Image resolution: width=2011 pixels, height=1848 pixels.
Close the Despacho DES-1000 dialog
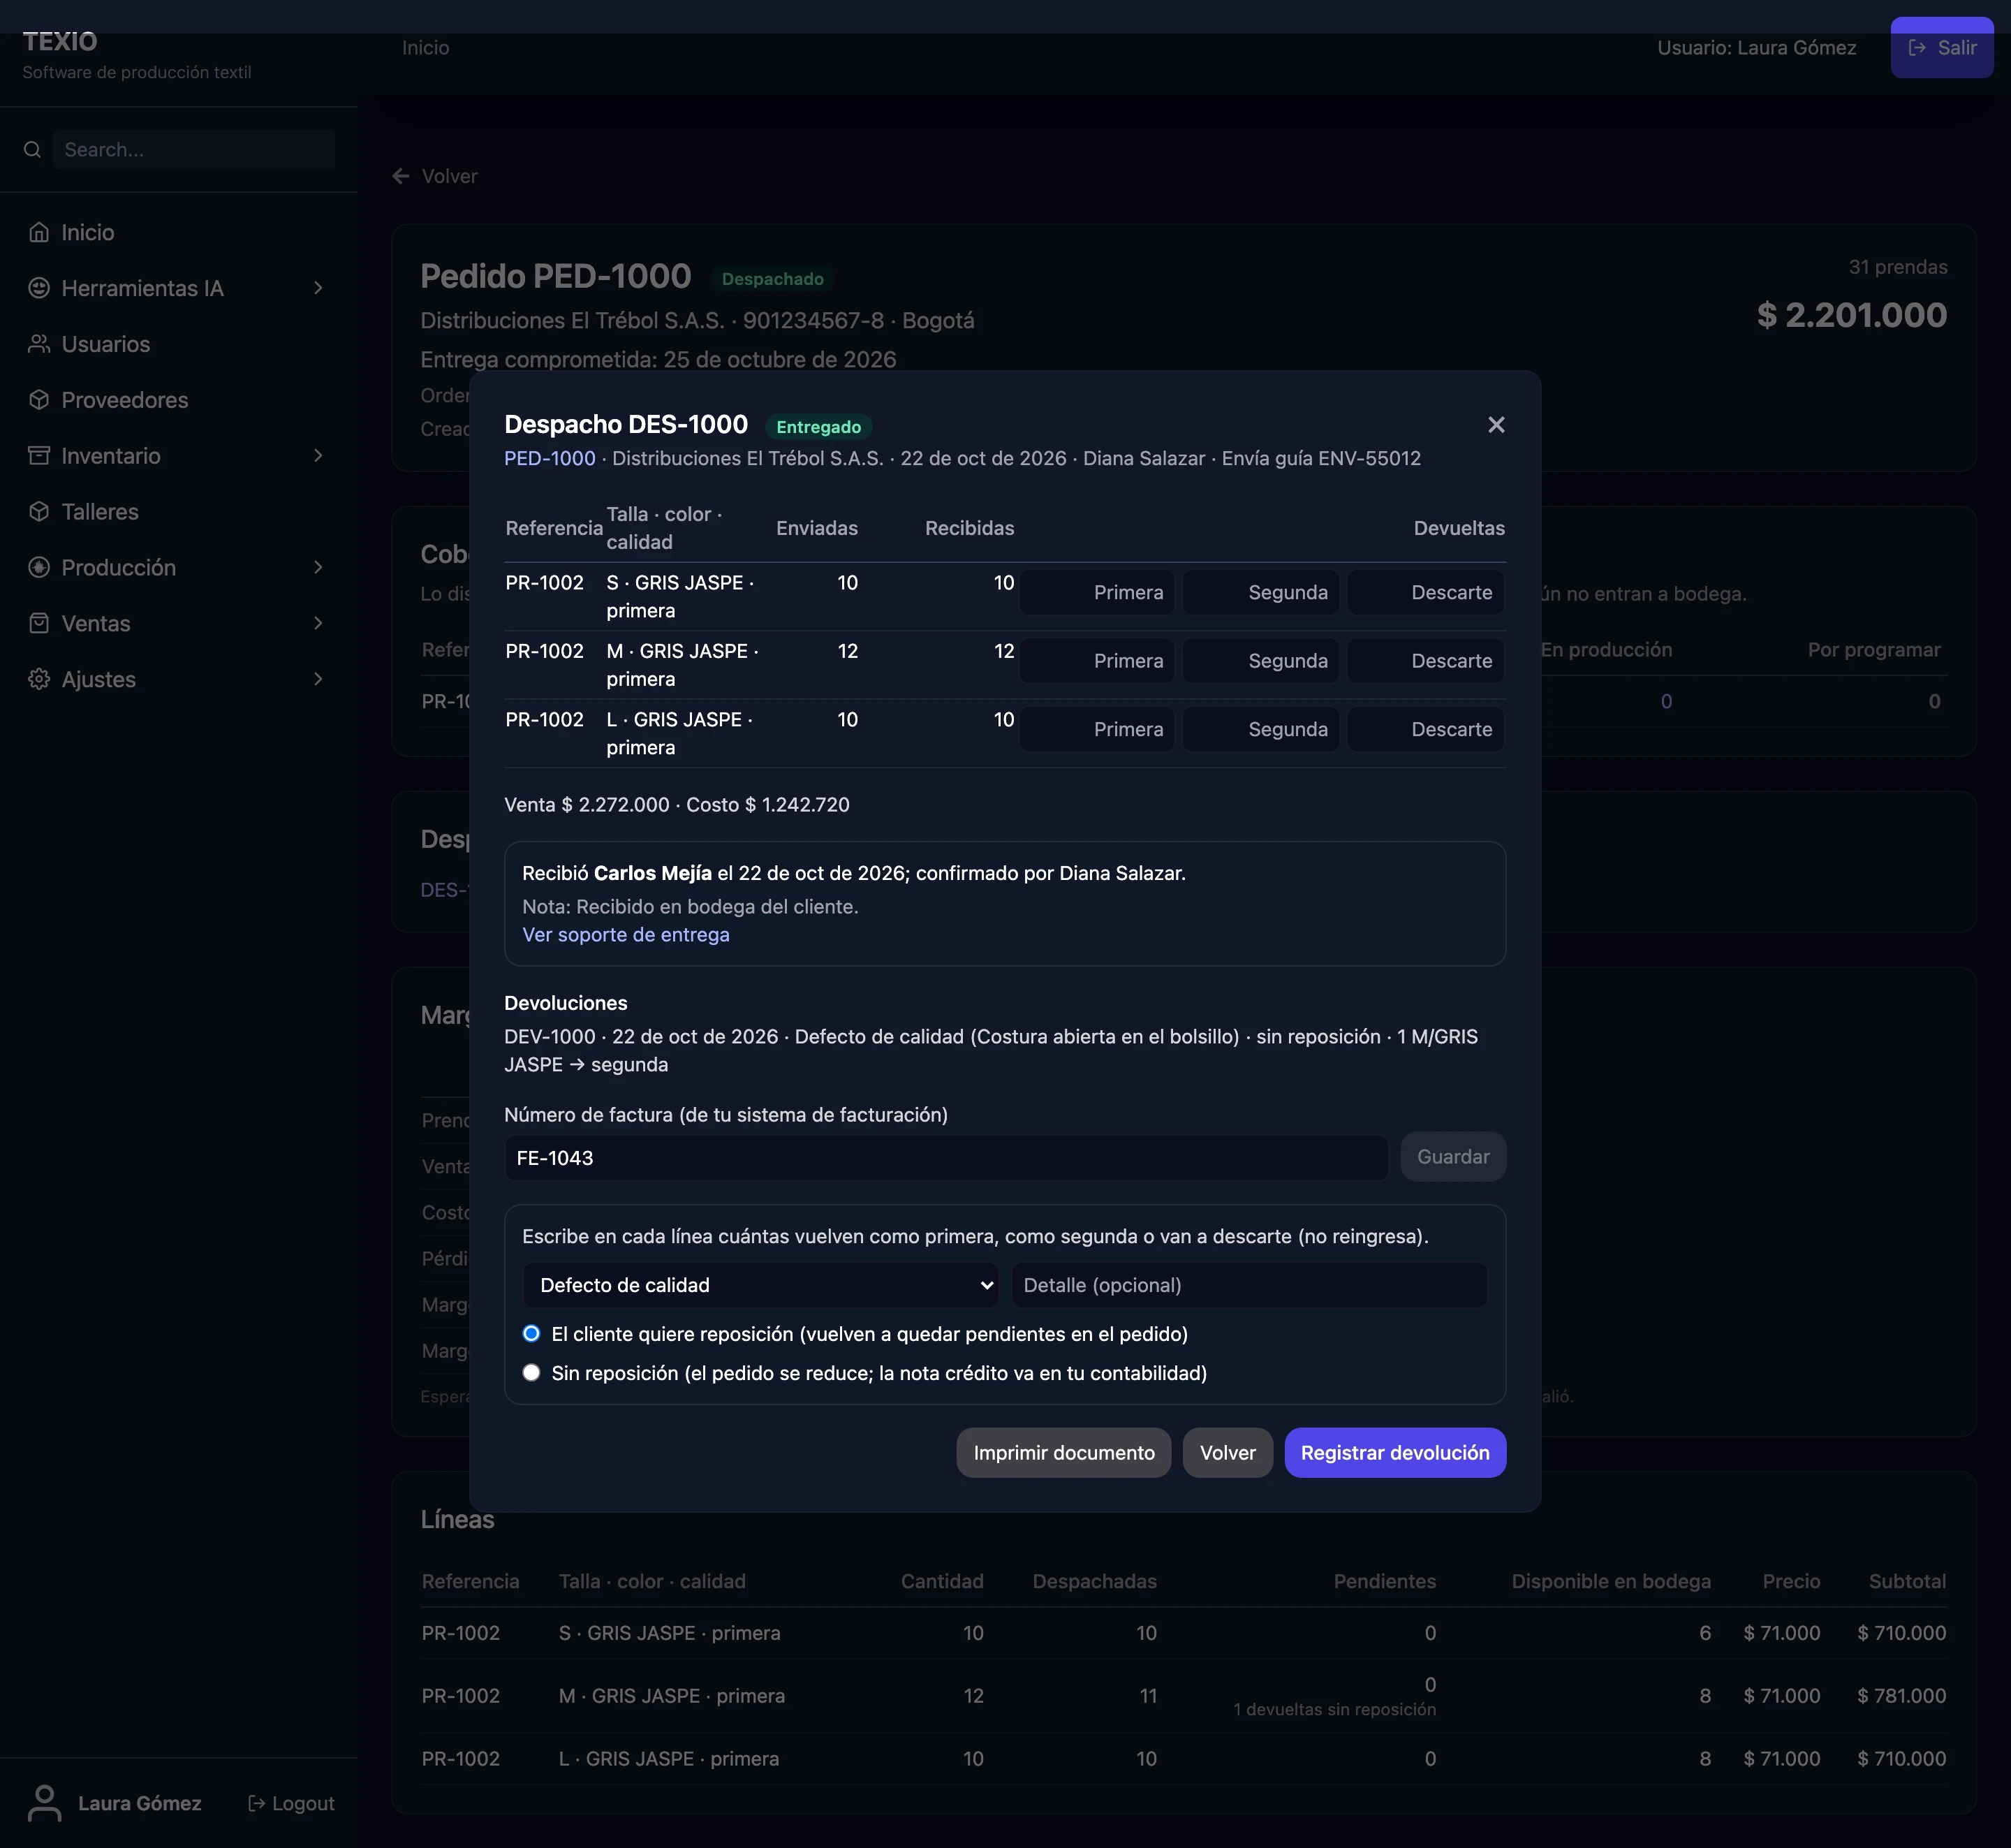[1496, 425]
